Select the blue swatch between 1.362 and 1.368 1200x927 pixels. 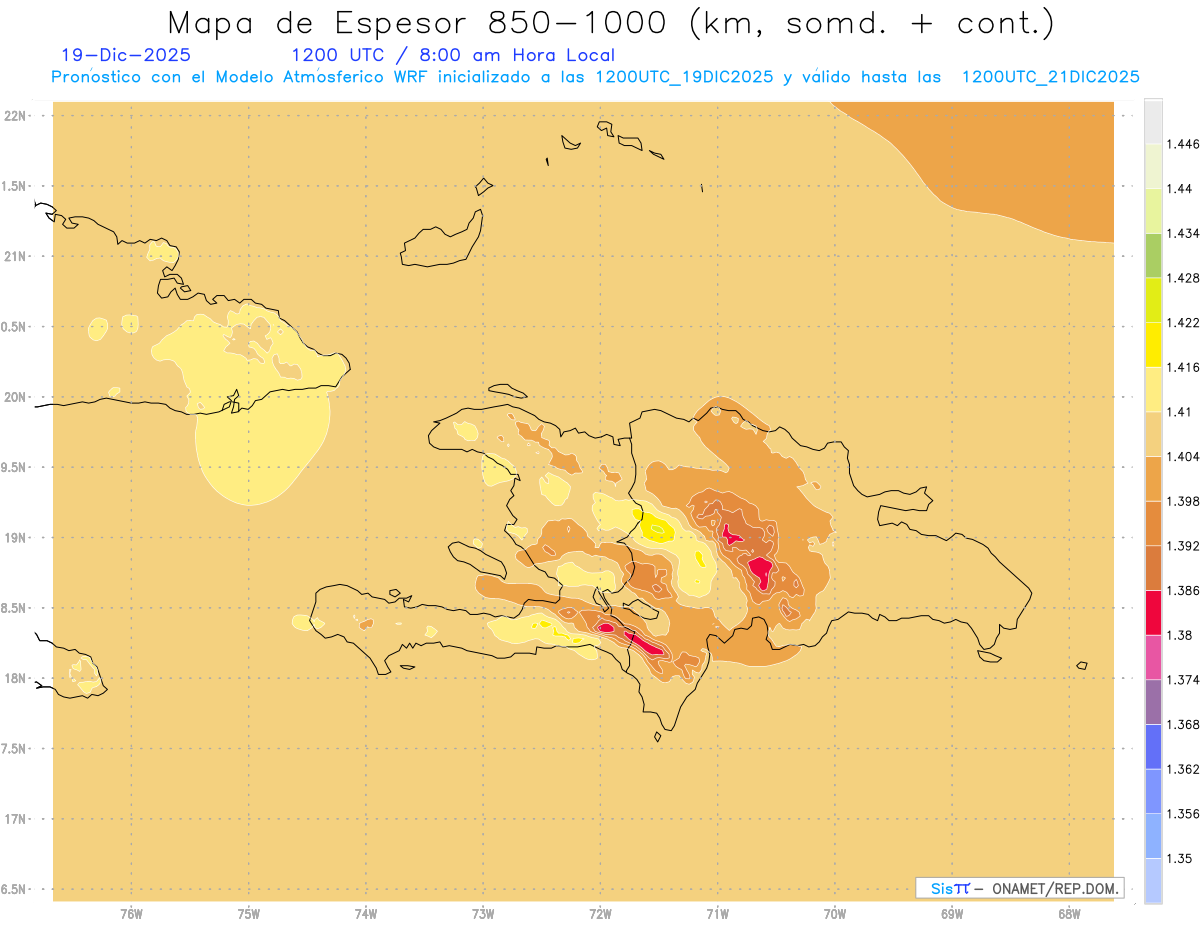pyautogui.click(x=1153, y=747)
